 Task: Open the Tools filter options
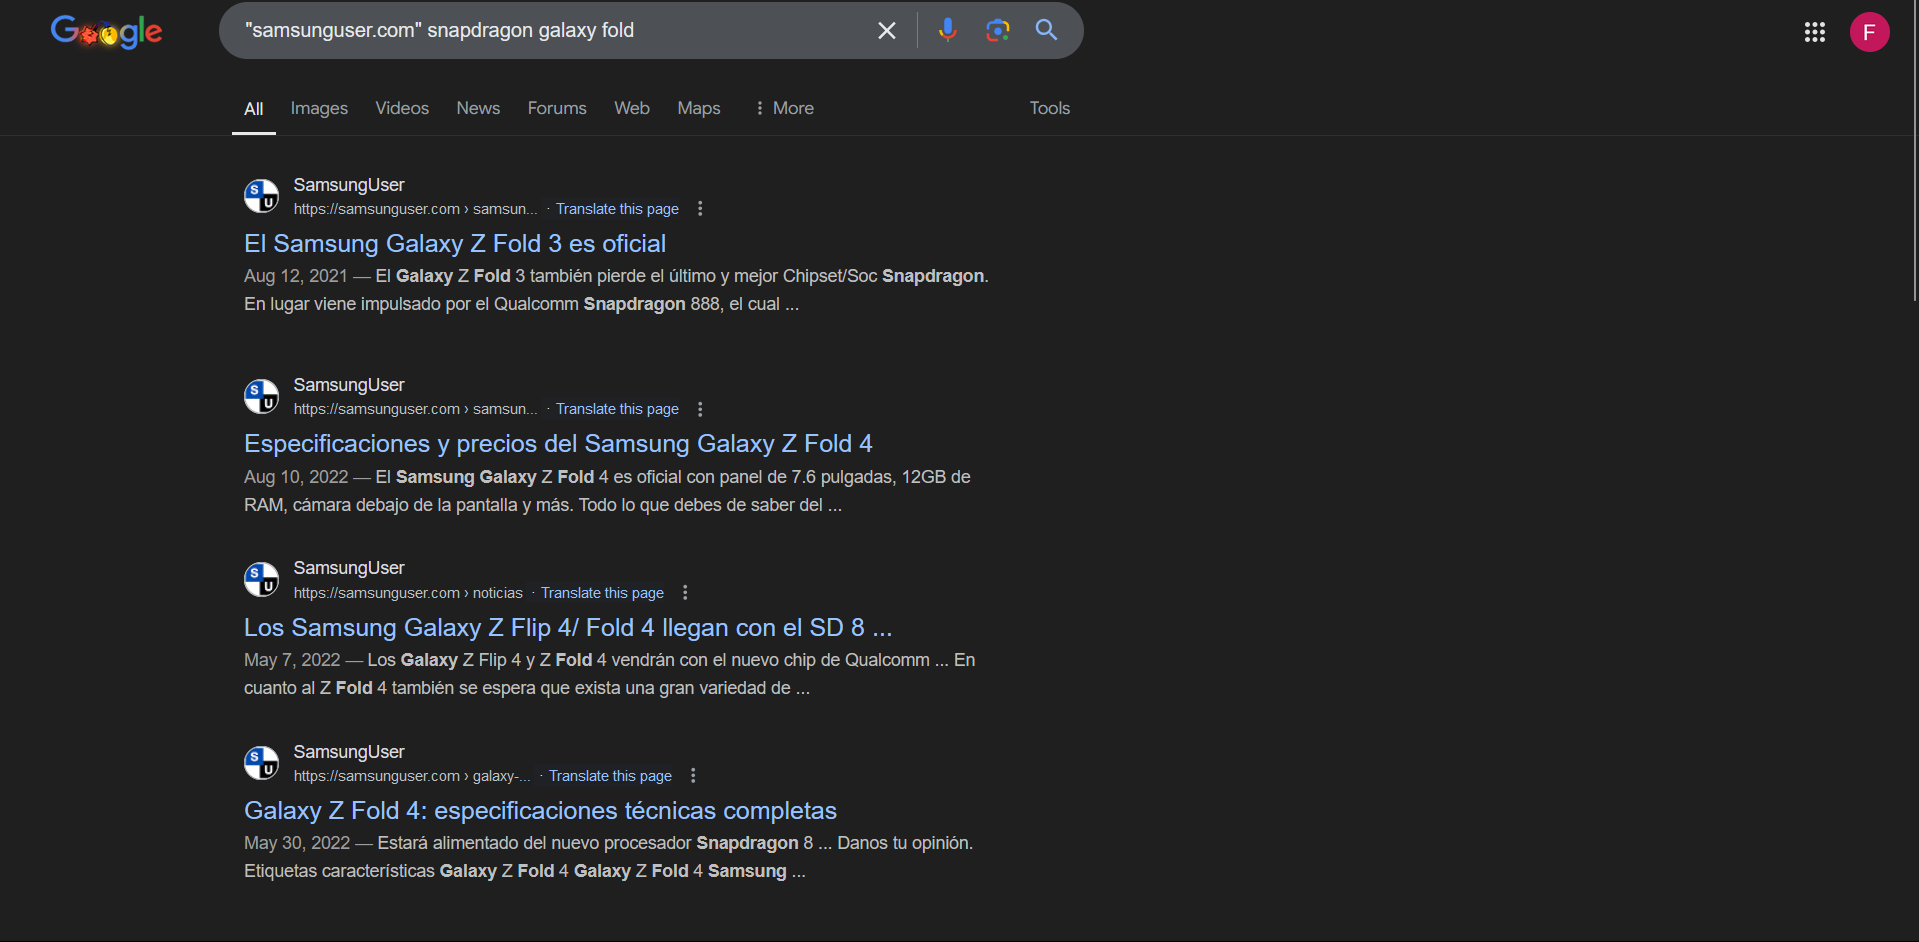tap(1049, 108)
